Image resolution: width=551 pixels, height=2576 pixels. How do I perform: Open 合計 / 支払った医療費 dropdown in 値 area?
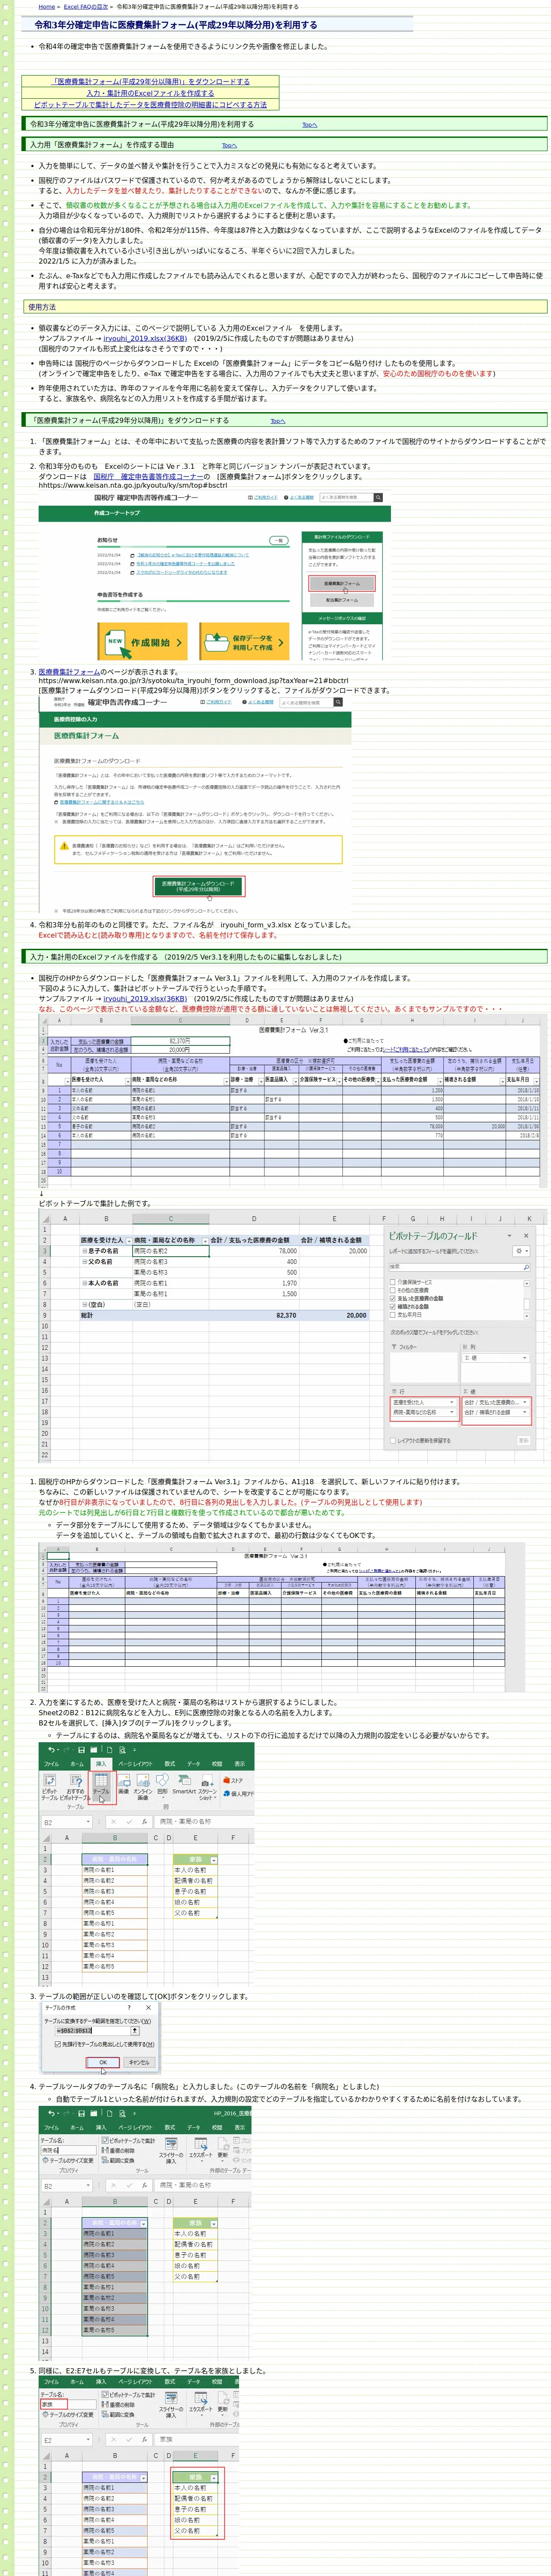(x=524, y=1402)
